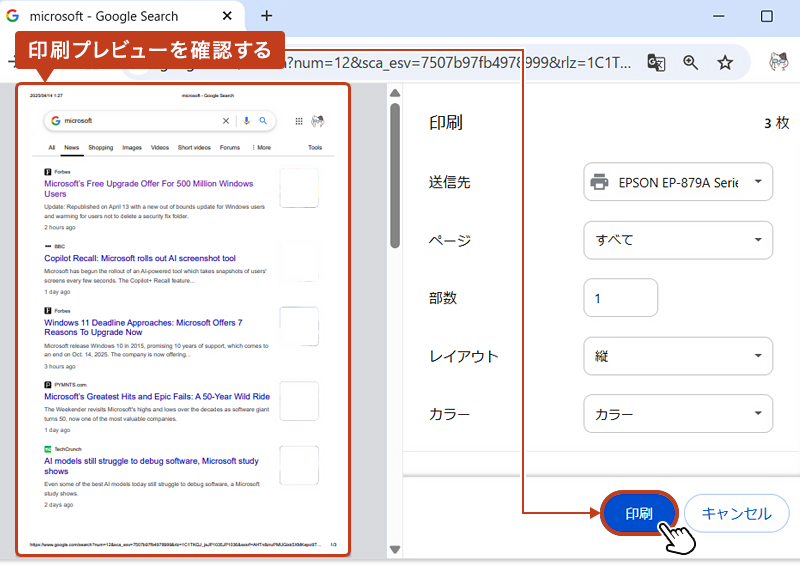Screen dimensions: 800x567
Task: Click the blue 印刷 print button
Action: pos(639,513)
